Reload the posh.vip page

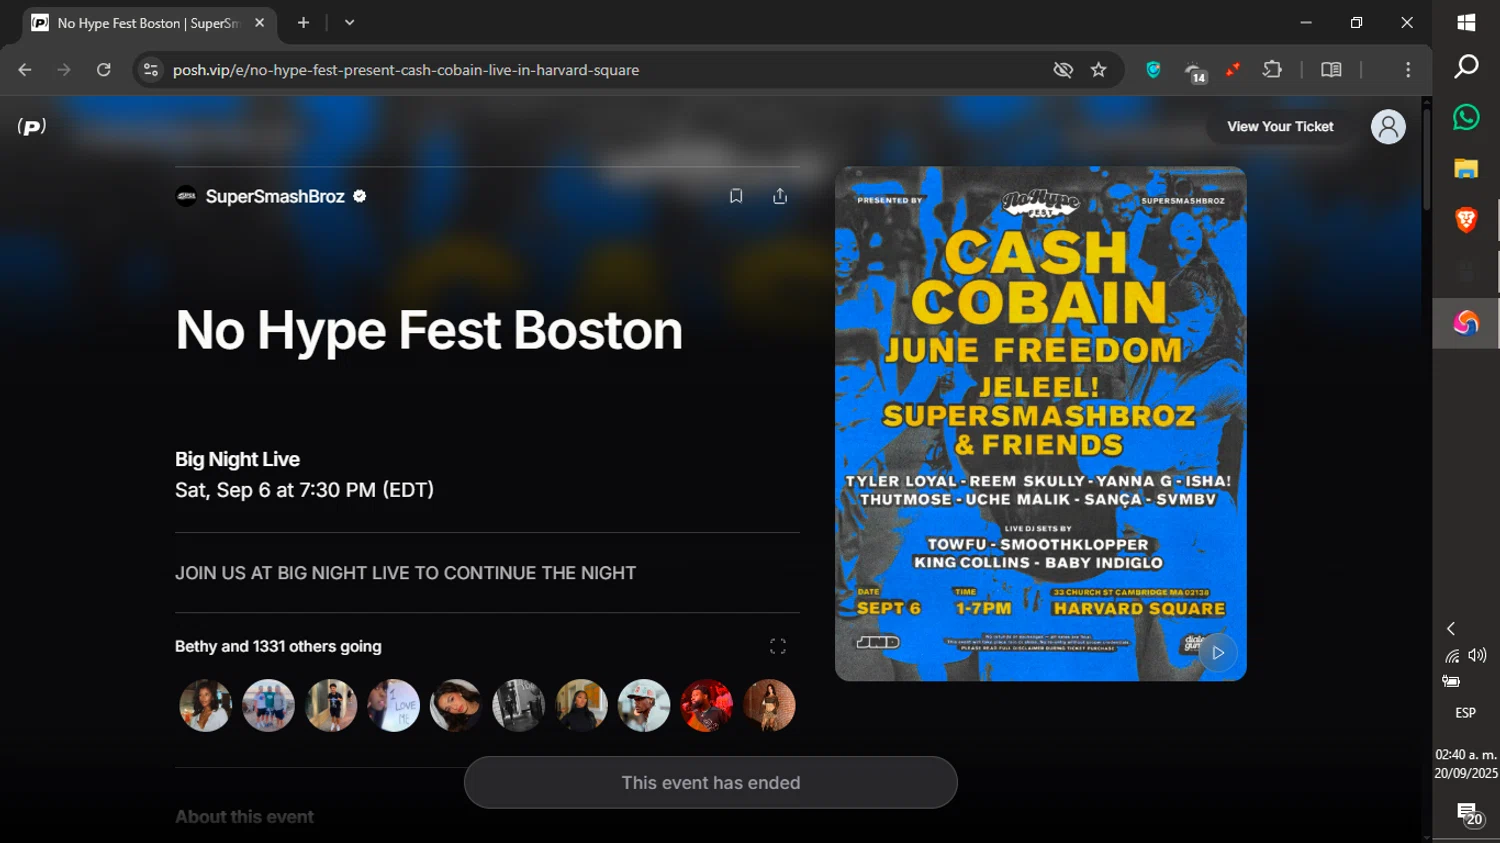(x=103, y=70)
